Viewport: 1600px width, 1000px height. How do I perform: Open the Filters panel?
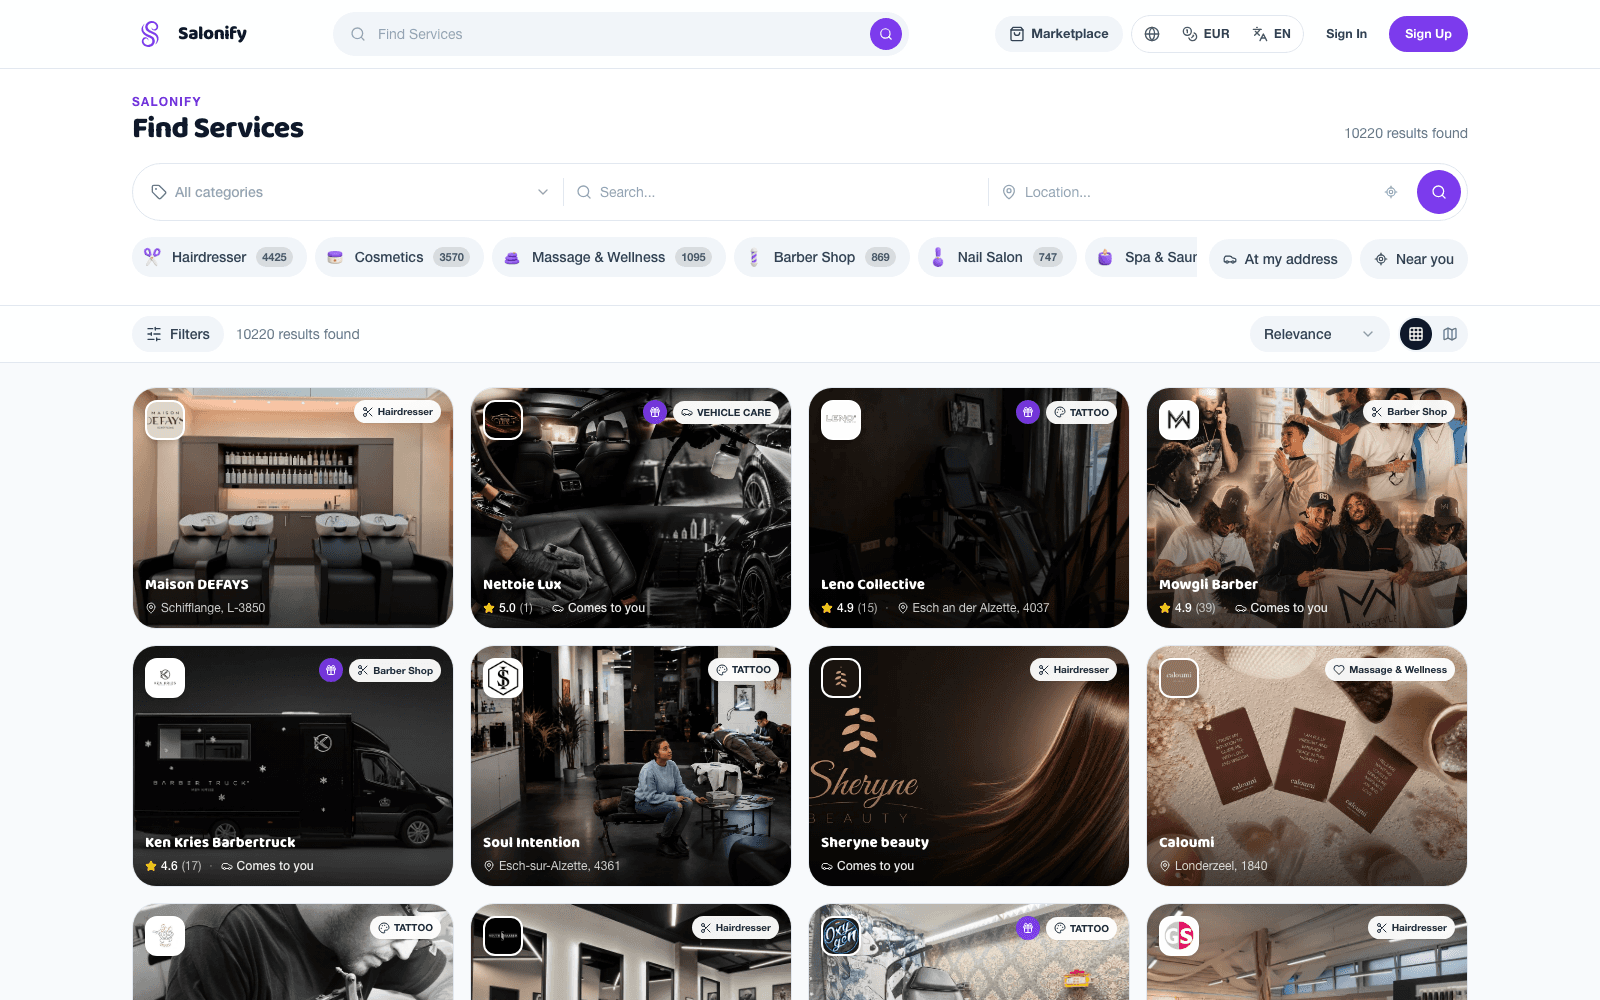pos(178,334)
